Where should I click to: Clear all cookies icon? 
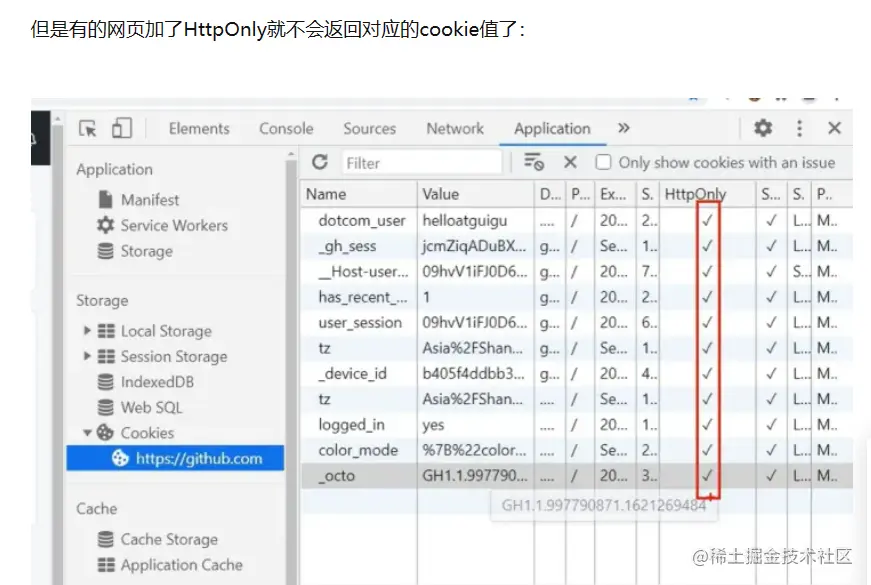[x=534, y=162]
